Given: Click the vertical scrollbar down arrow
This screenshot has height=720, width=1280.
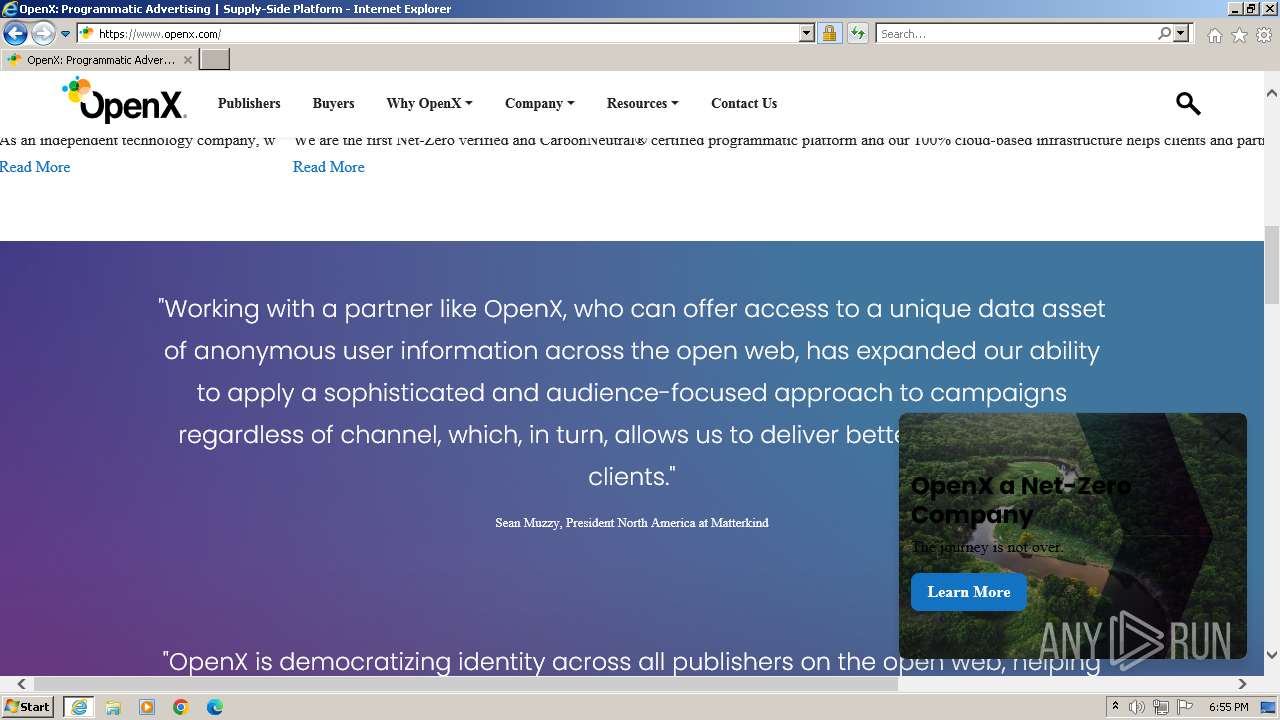Looking at the screenshot, I should point(1272,654).
